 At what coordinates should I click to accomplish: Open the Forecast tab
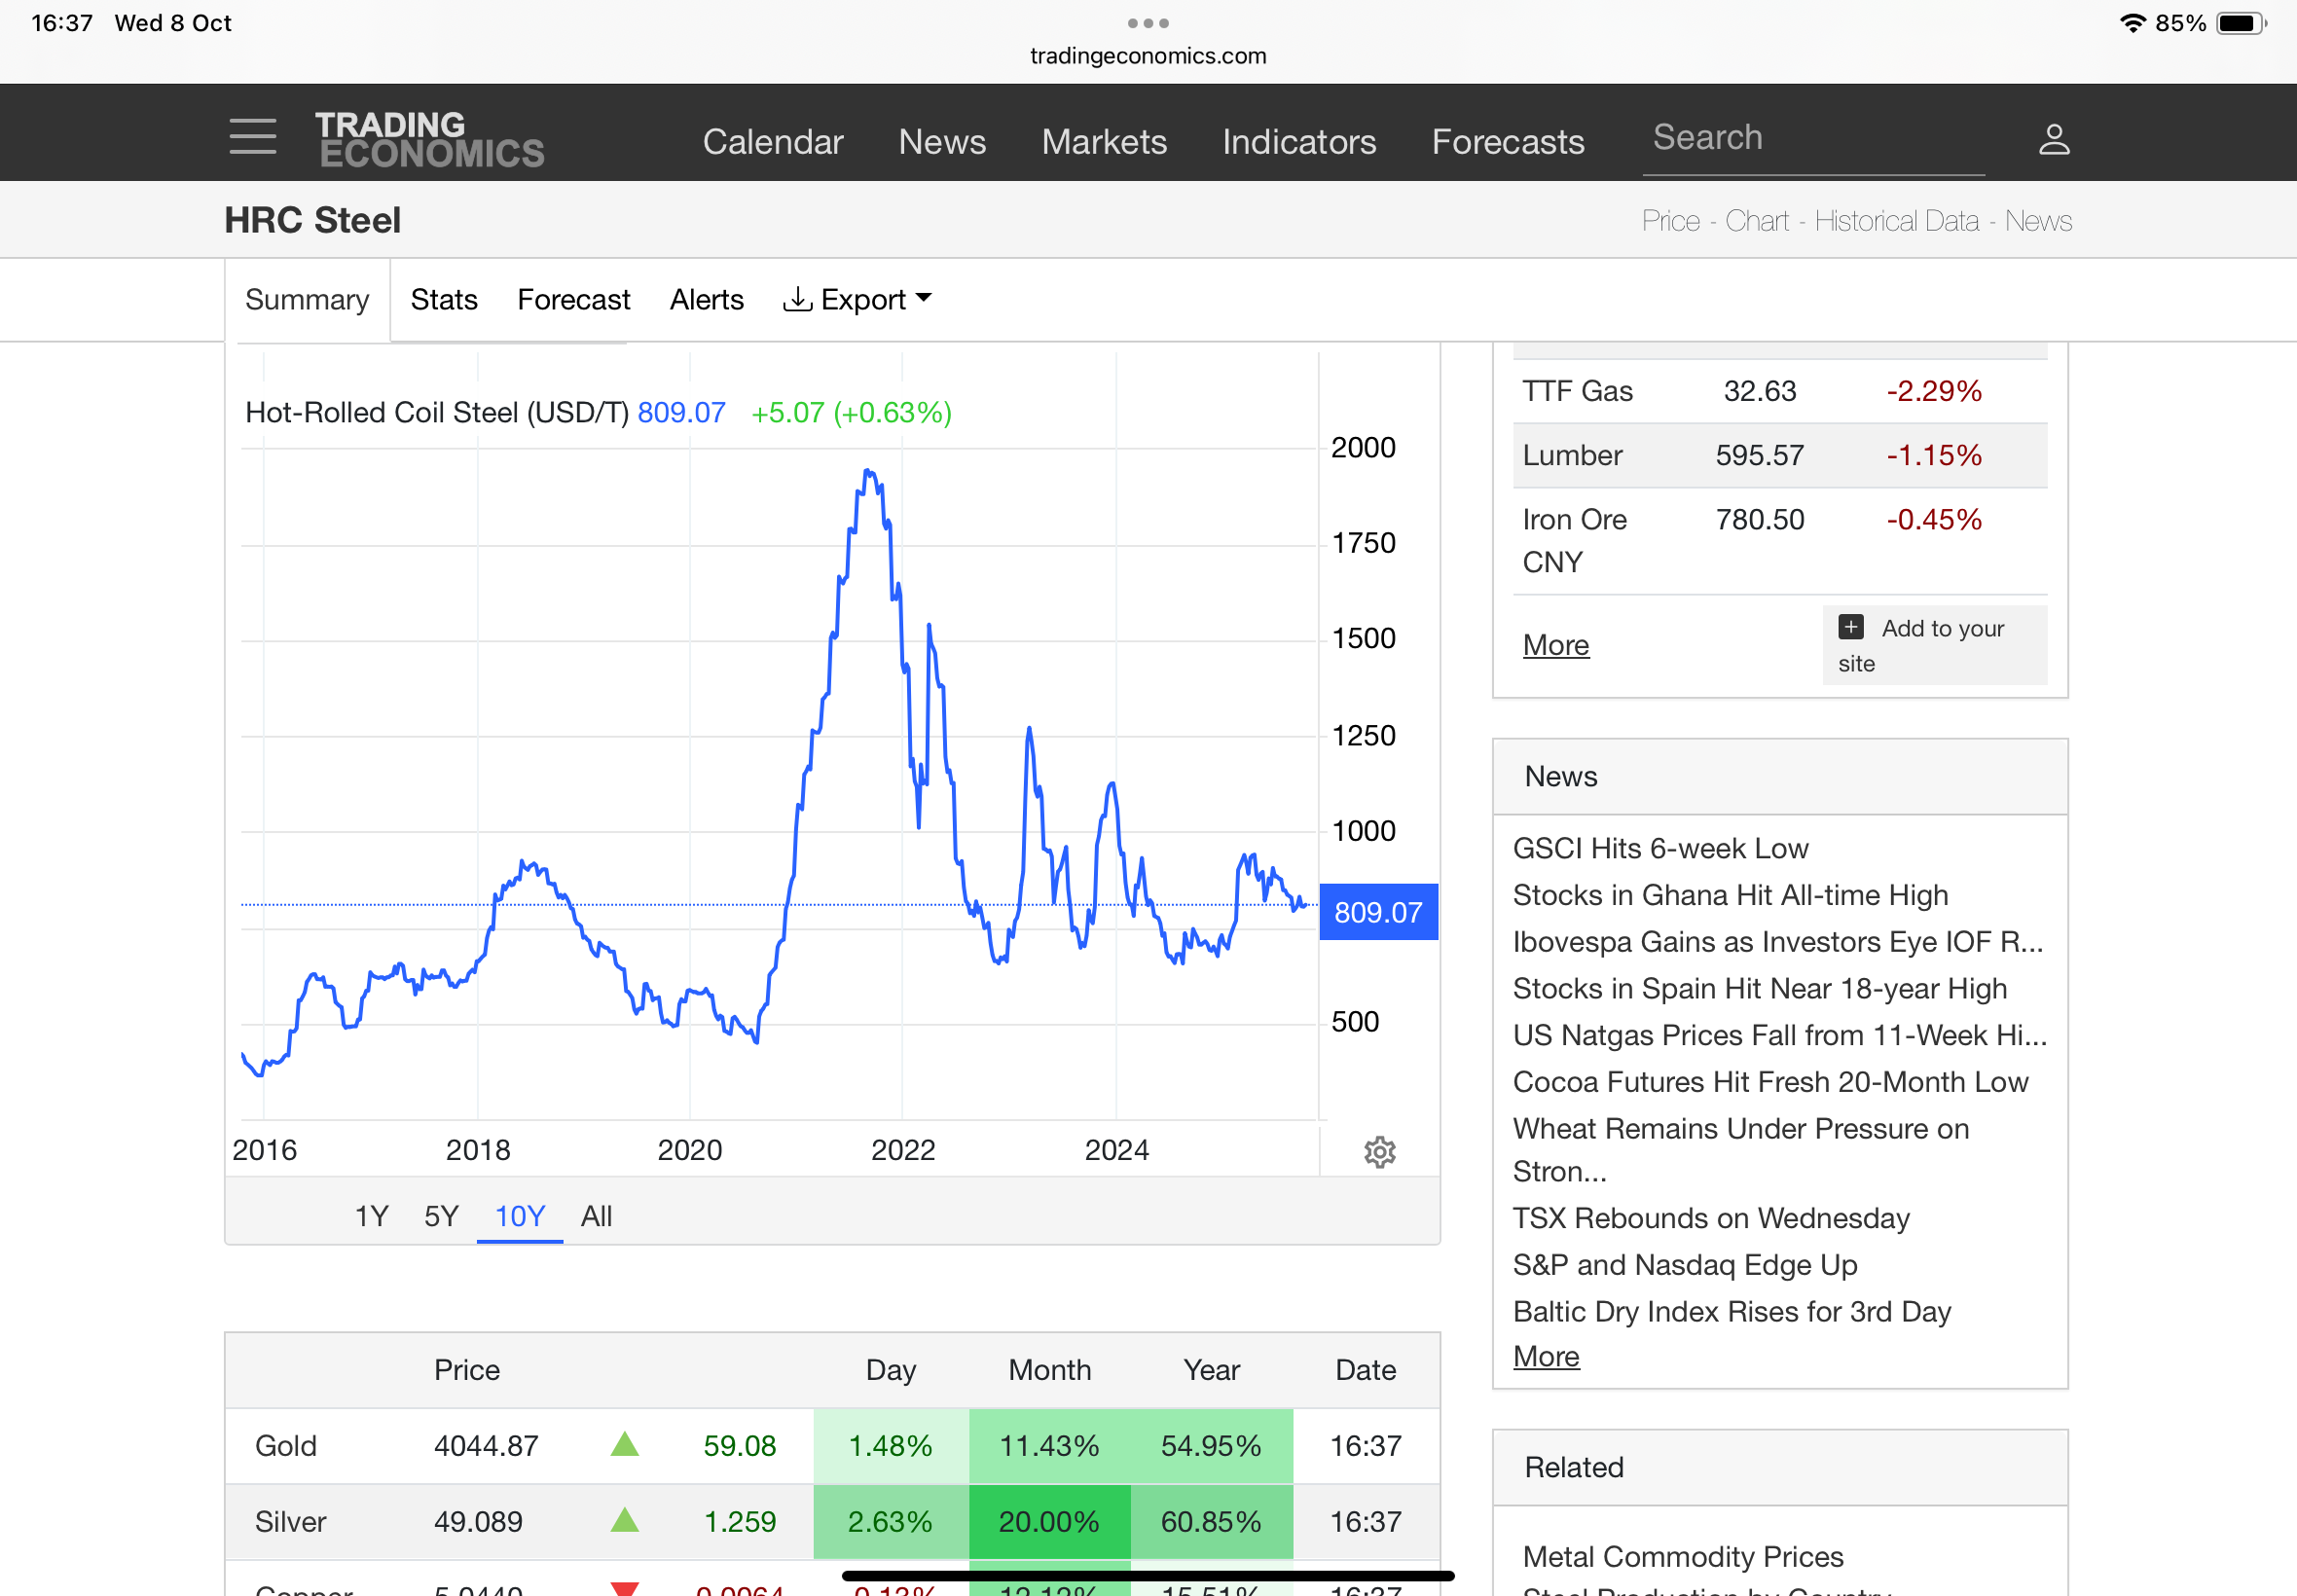coord(573,299)
